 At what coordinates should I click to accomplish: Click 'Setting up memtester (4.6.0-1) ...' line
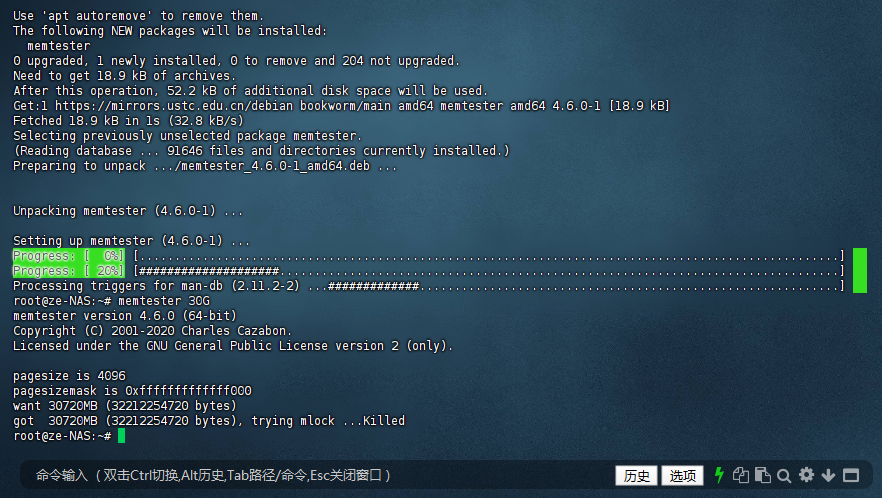(132, 241)
